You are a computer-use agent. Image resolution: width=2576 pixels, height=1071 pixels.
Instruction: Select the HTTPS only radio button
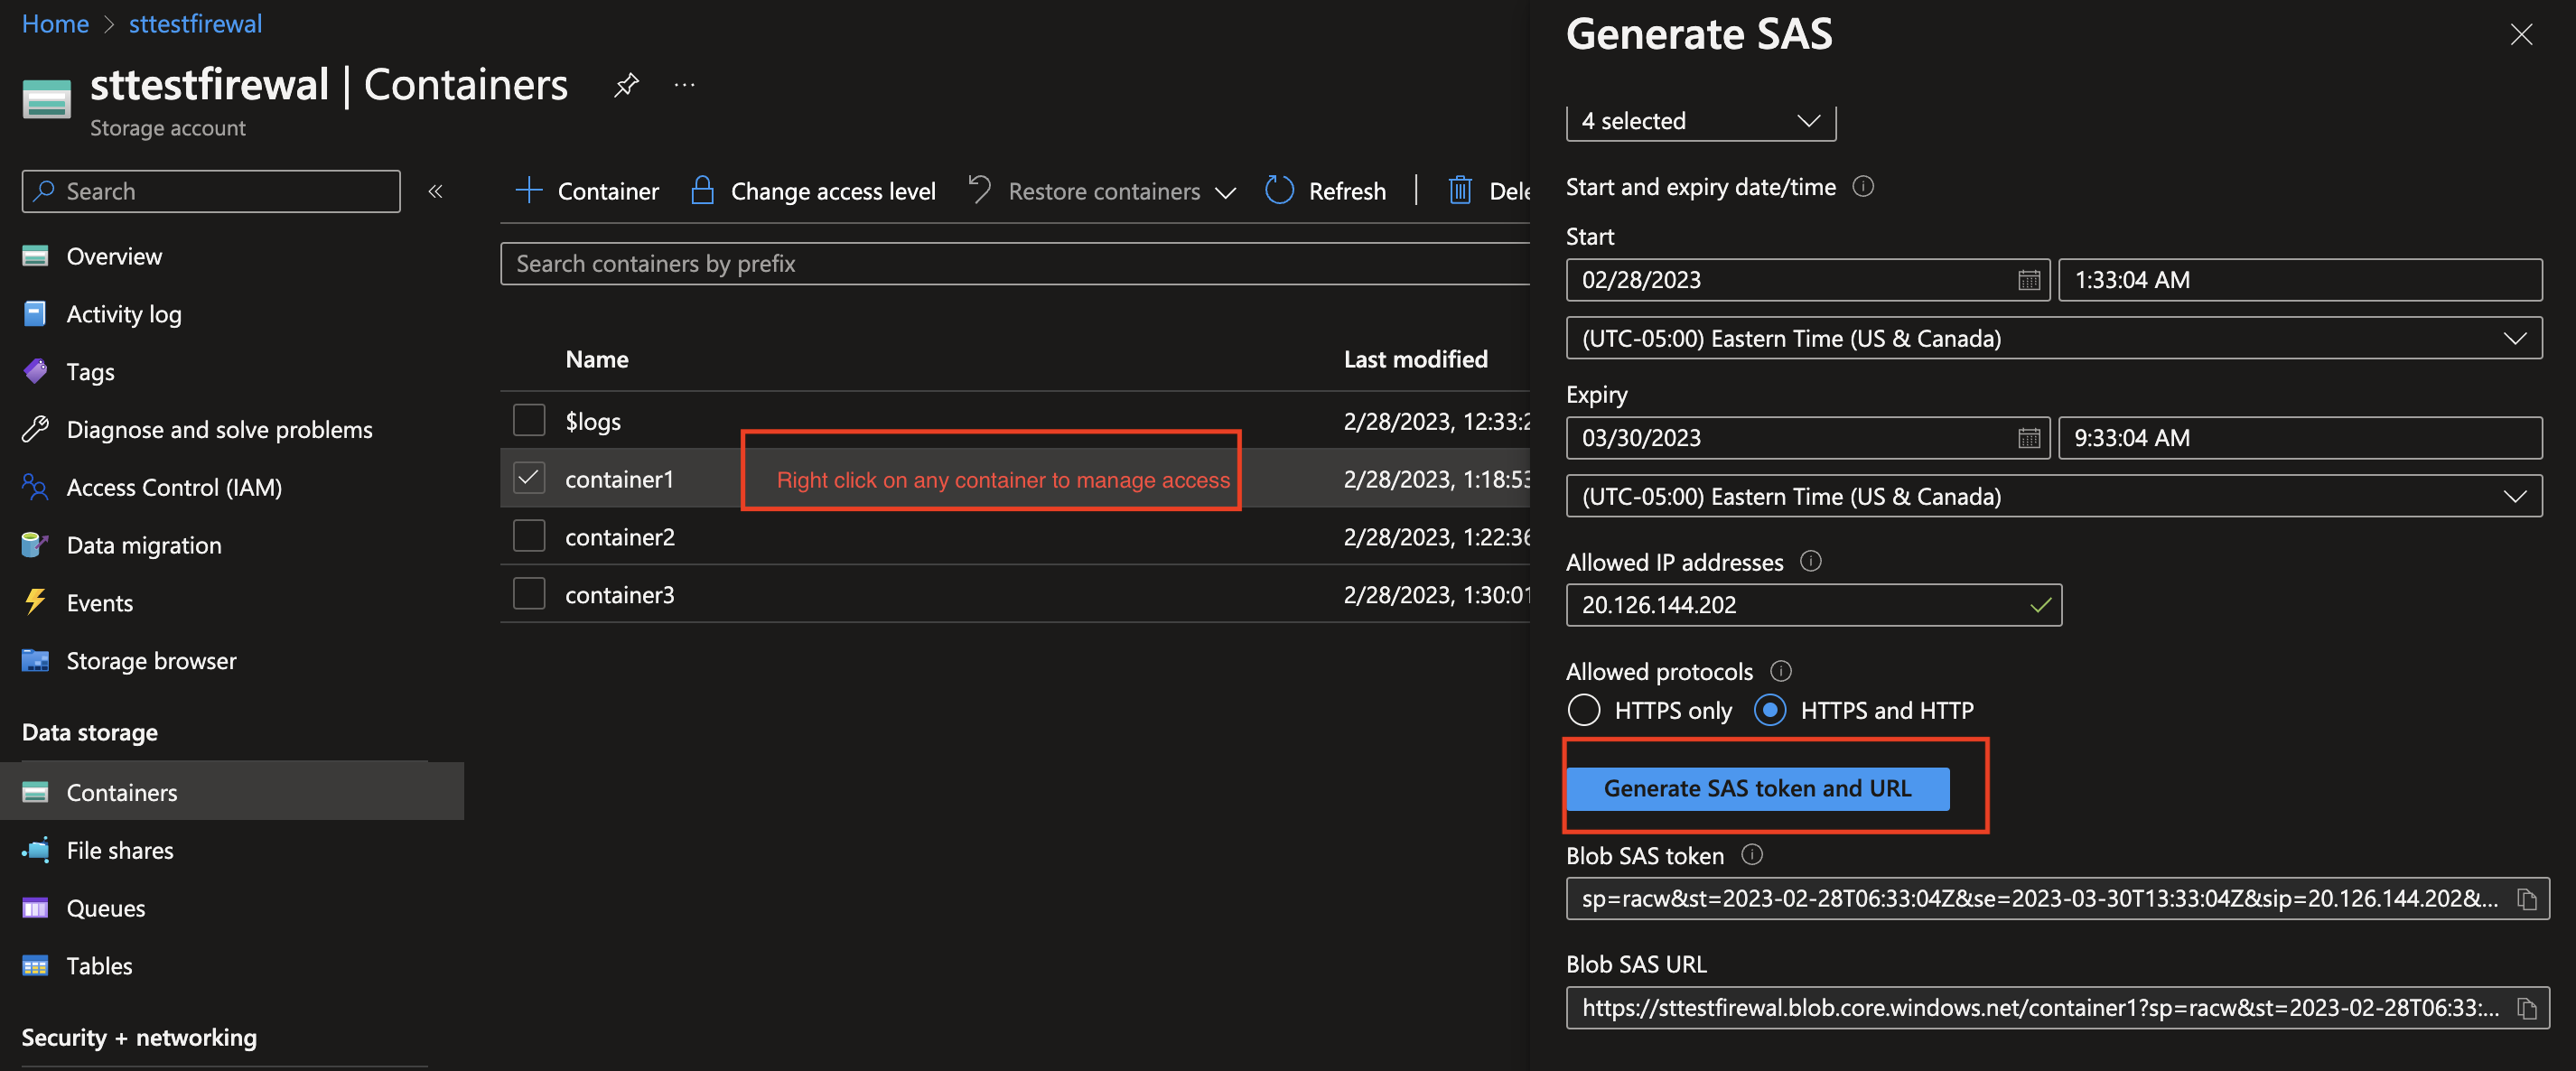tap(1583, 710)
